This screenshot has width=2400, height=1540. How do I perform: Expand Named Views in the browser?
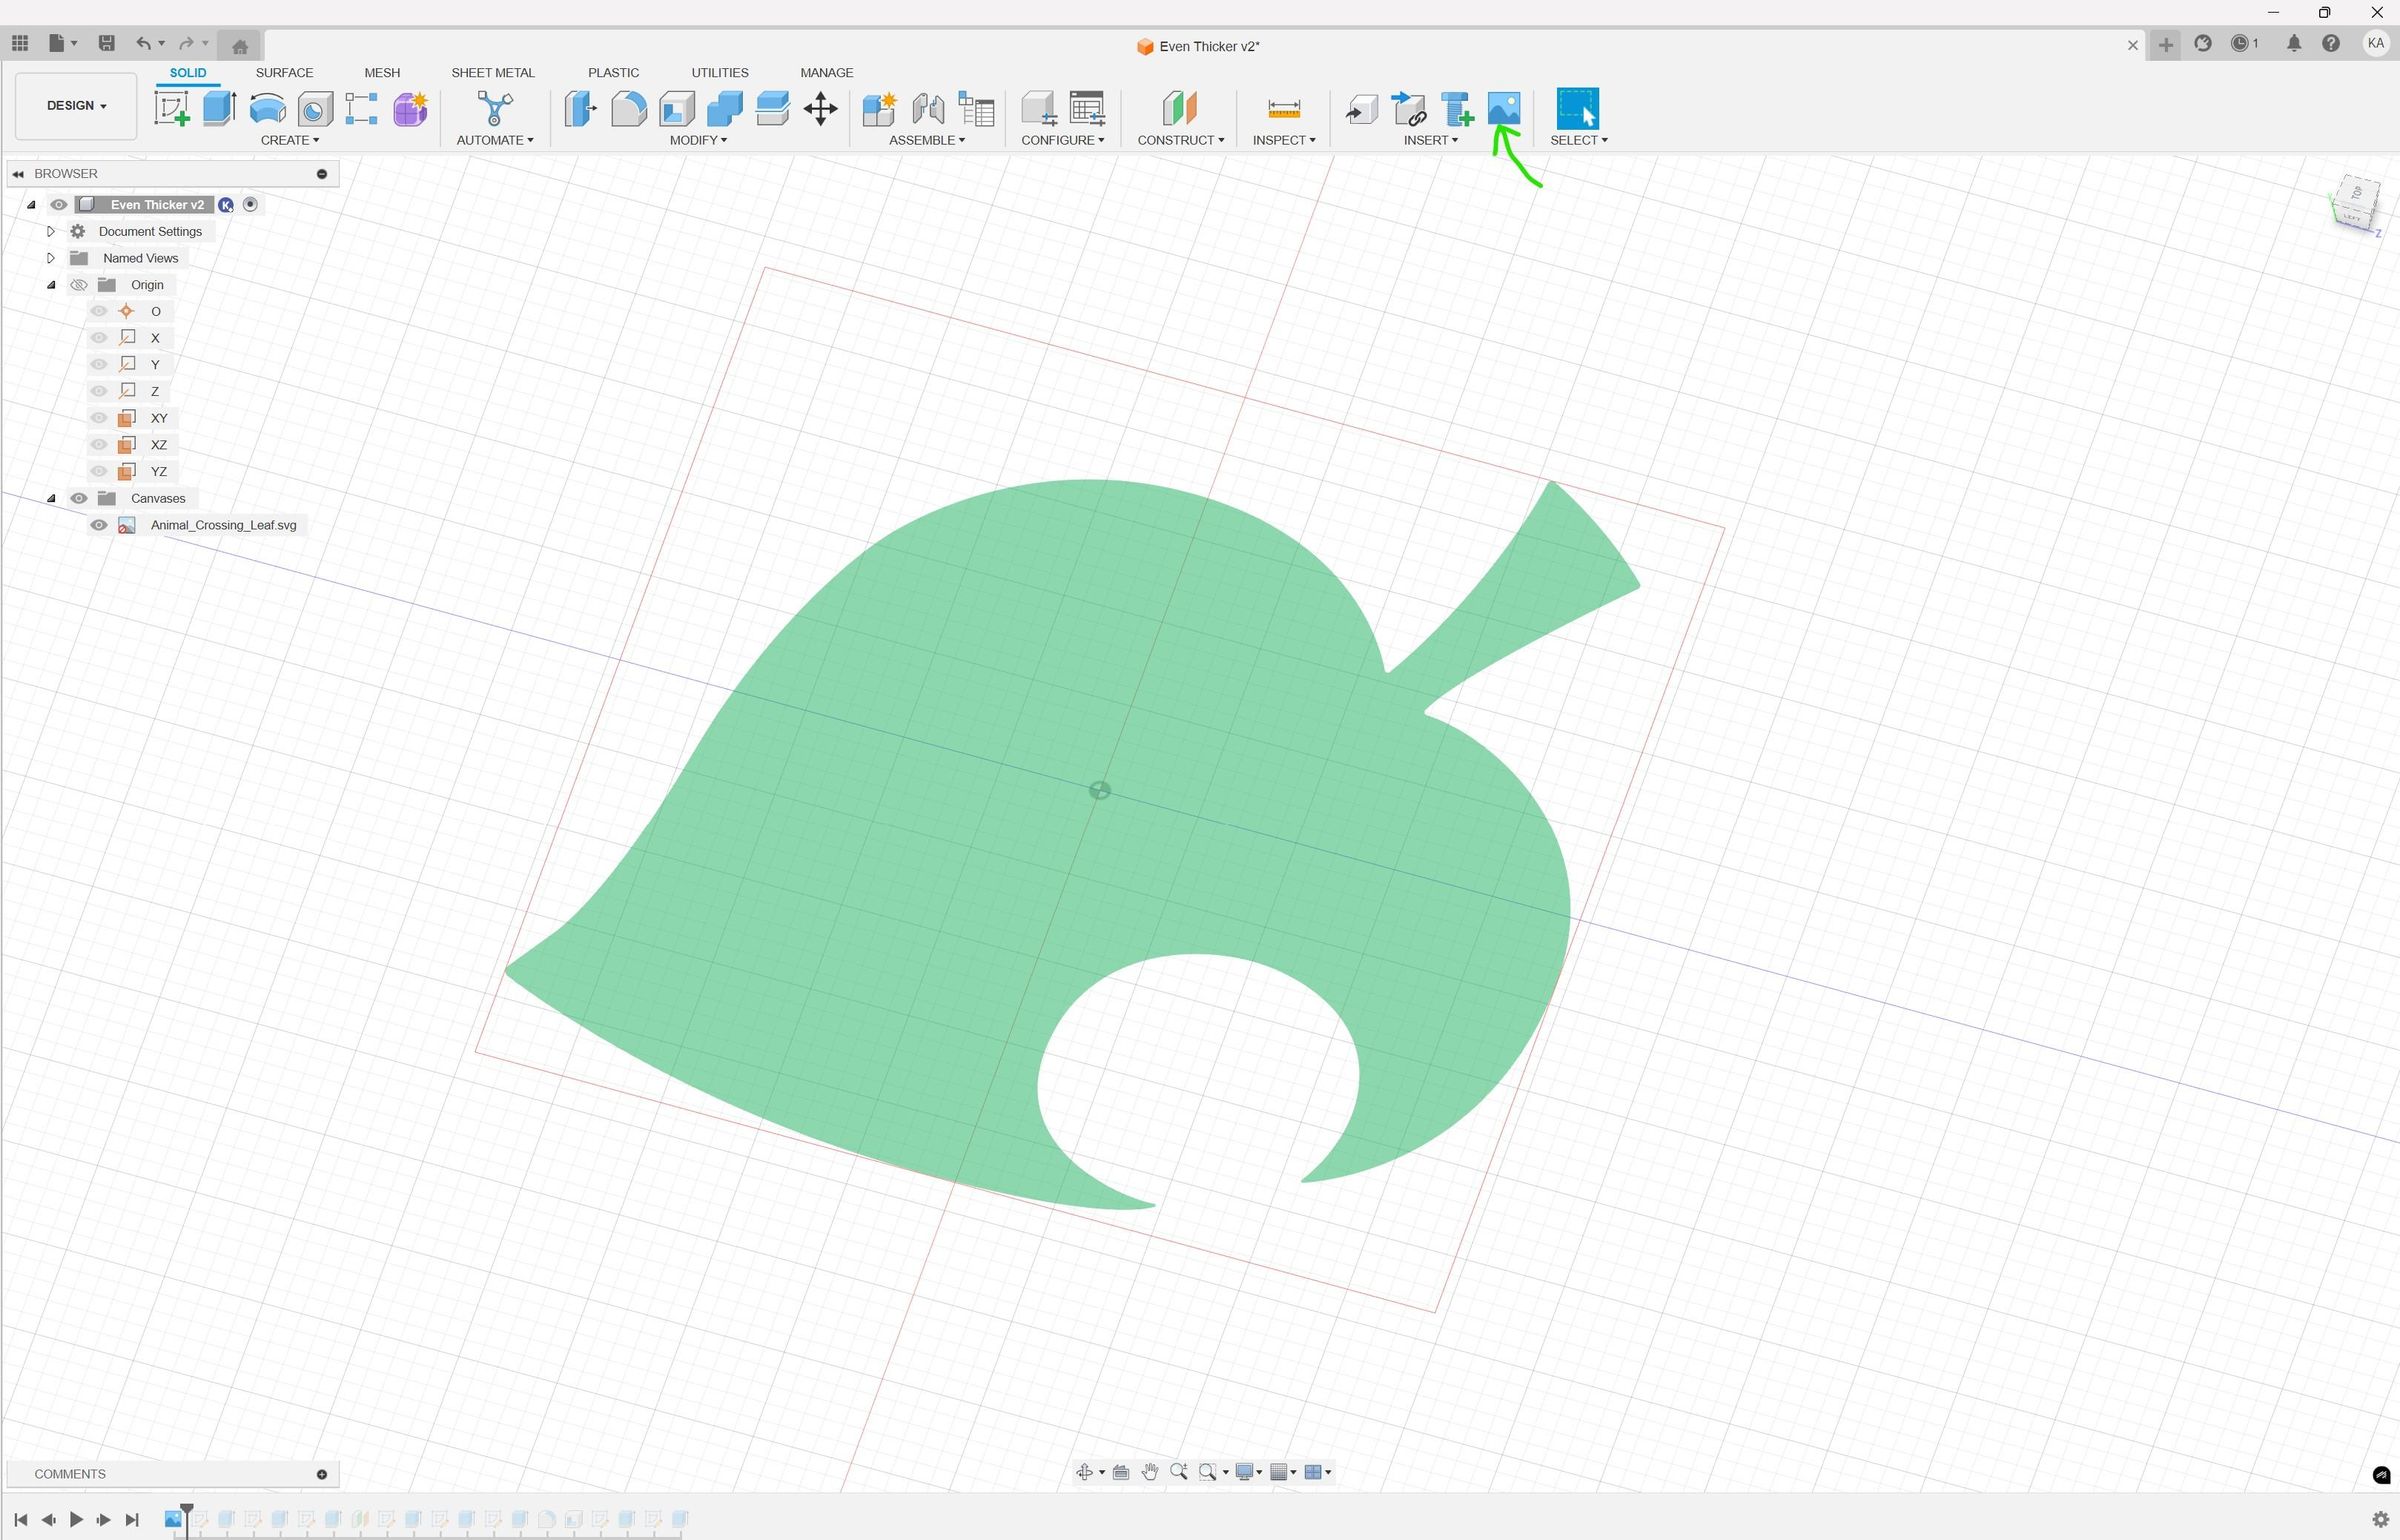tap(50, 257)
